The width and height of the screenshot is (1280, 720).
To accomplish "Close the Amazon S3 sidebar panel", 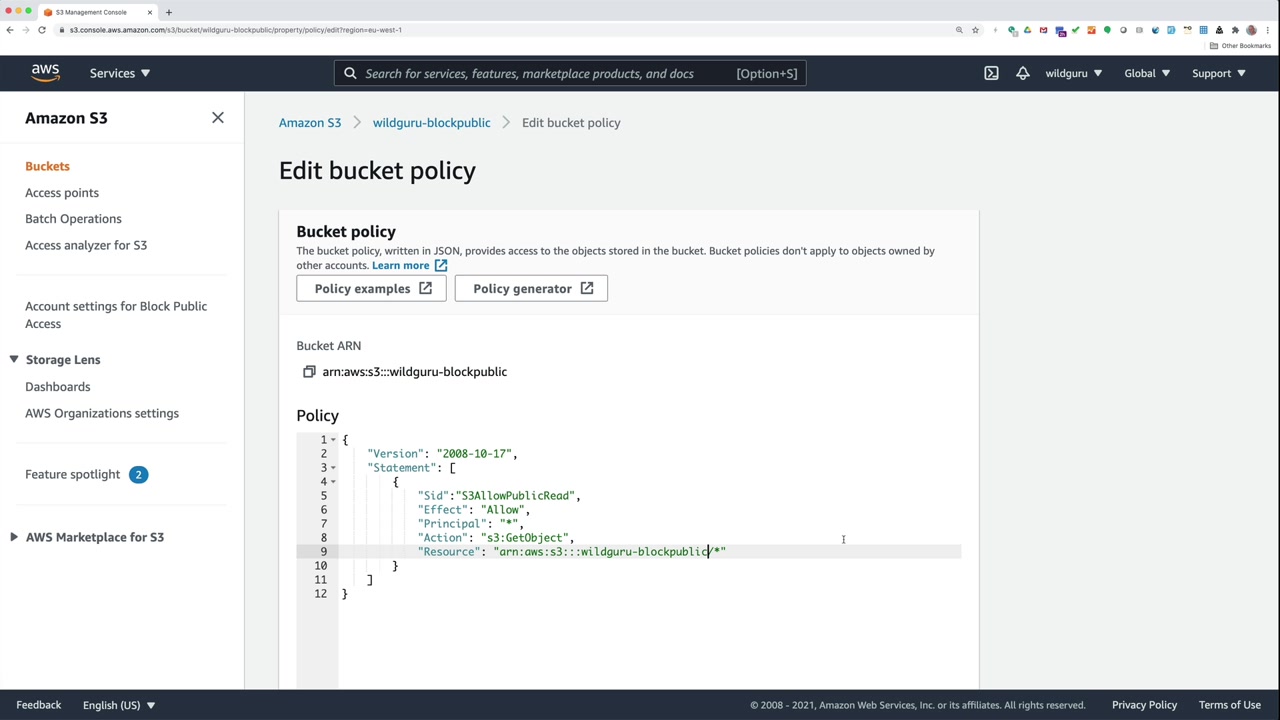I will pos(218,118).
